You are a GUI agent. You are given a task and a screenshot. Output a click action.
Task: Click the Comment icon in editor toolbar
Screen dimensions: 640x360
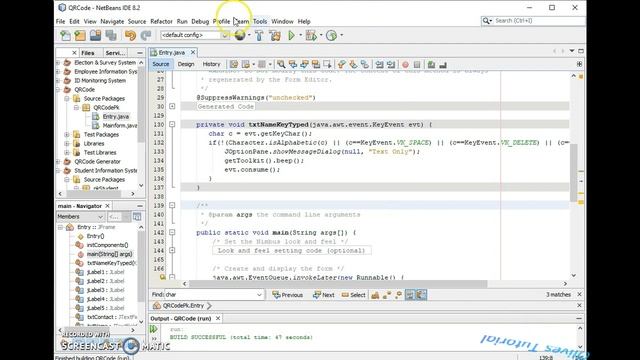tap(431, 64)
